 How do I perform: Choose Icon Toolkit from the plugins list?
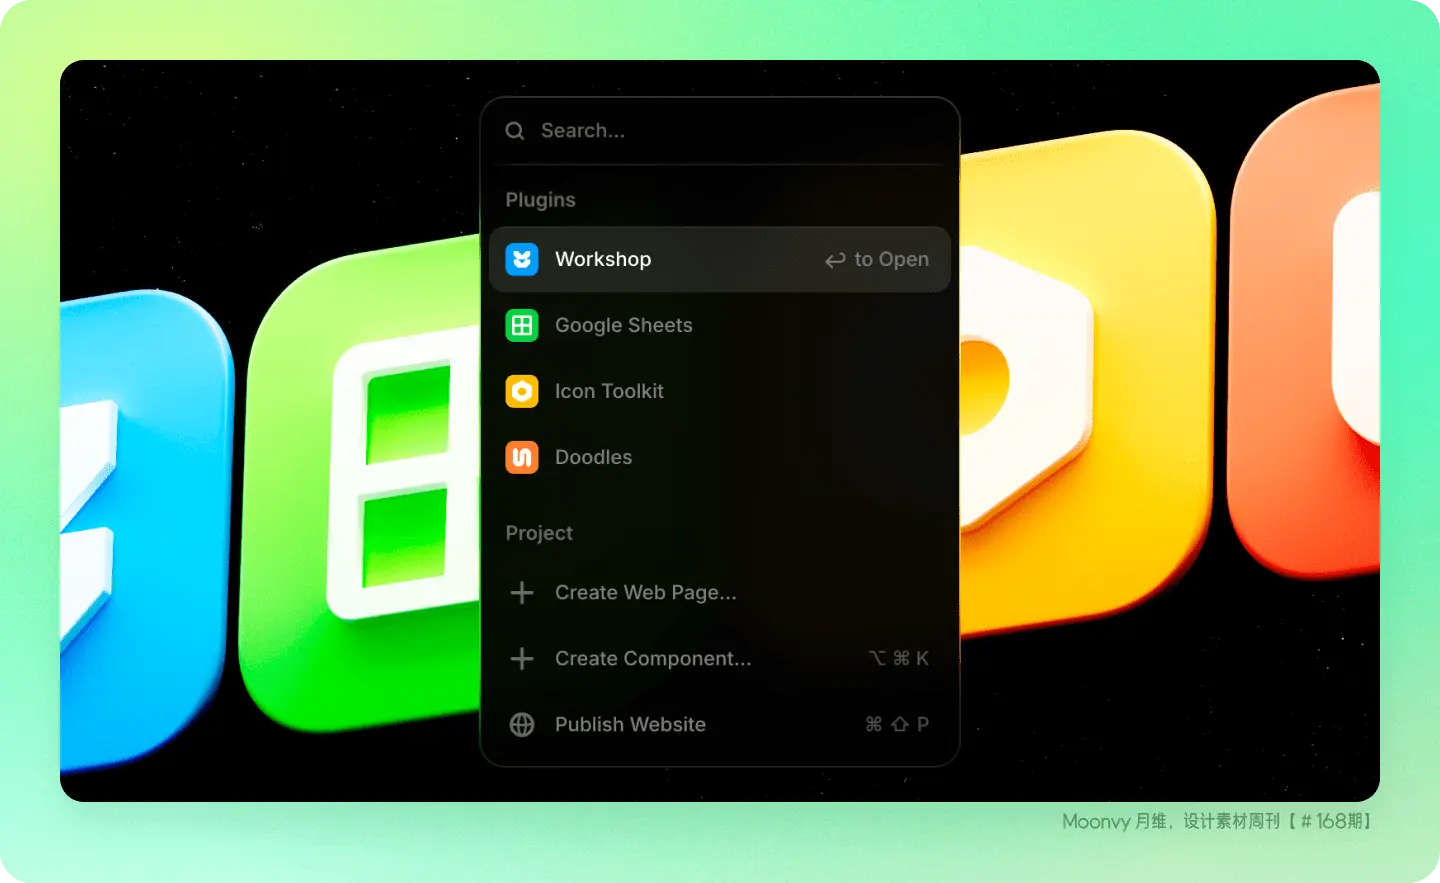(609, 392)
